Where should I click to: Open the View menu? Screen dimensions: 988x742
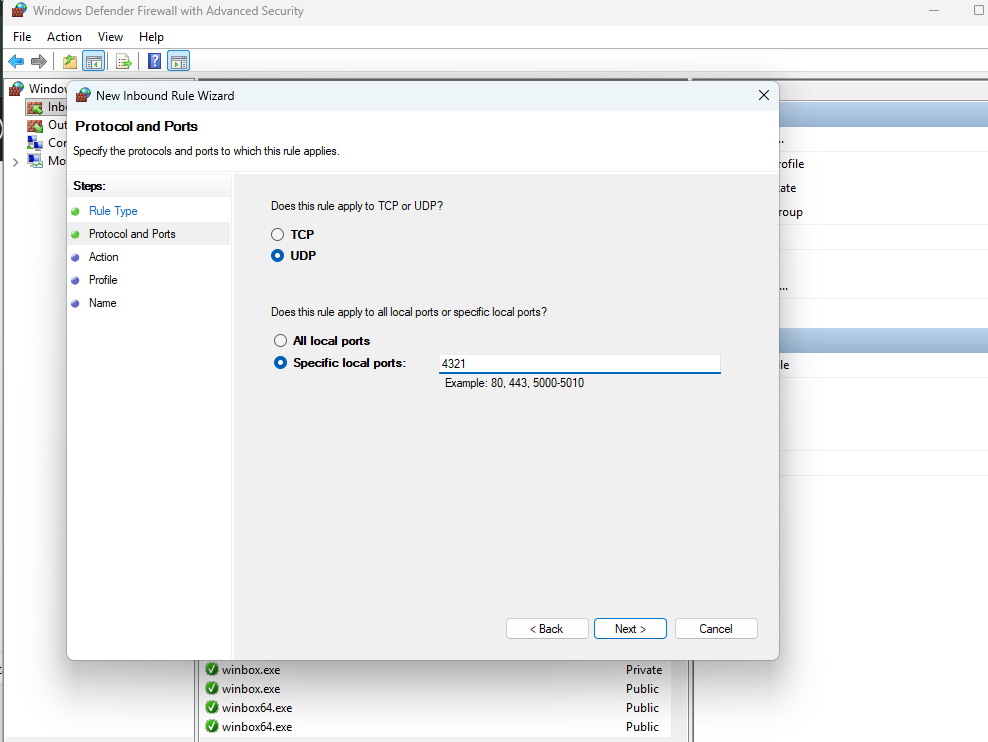(x=110, y=37)
